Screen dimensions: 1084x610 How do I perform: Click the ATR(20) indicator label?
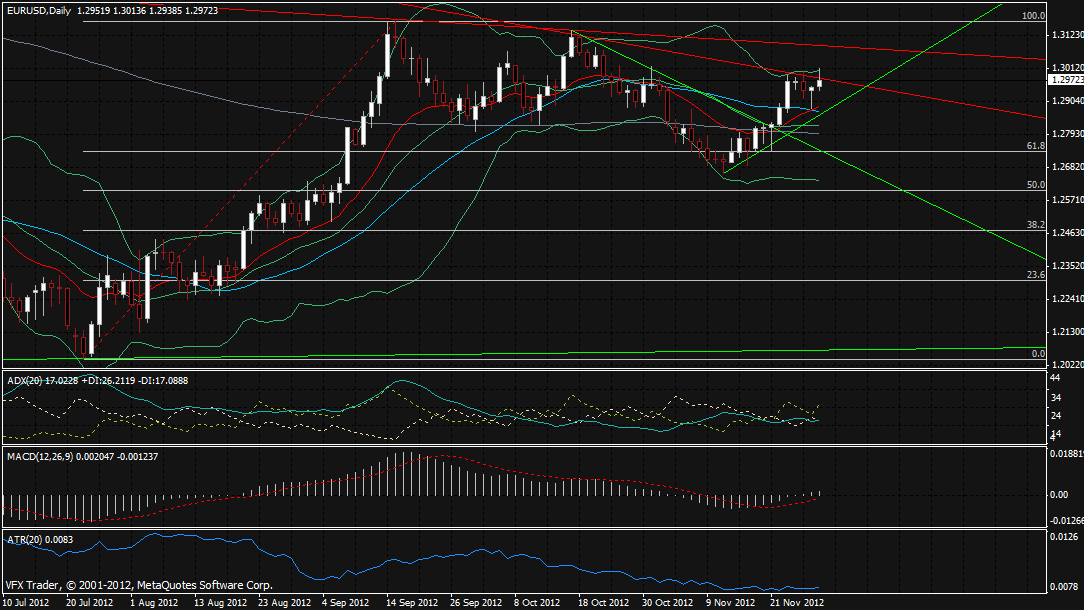coord(22,541)
